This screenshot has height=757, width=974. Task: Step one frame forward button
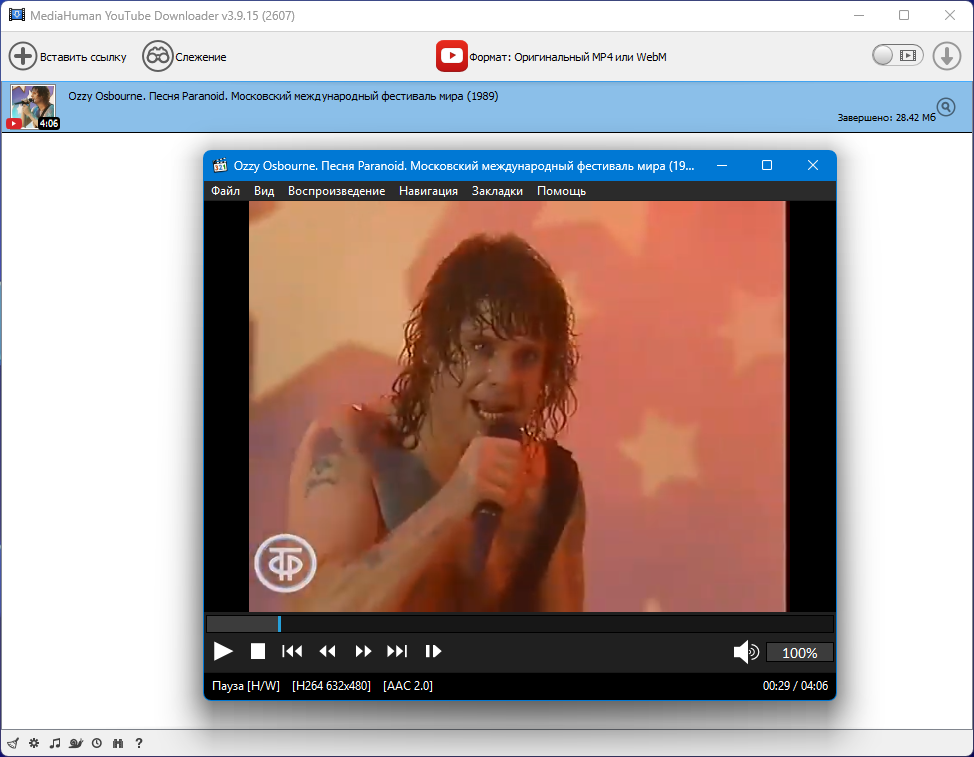tap(433, 651)
